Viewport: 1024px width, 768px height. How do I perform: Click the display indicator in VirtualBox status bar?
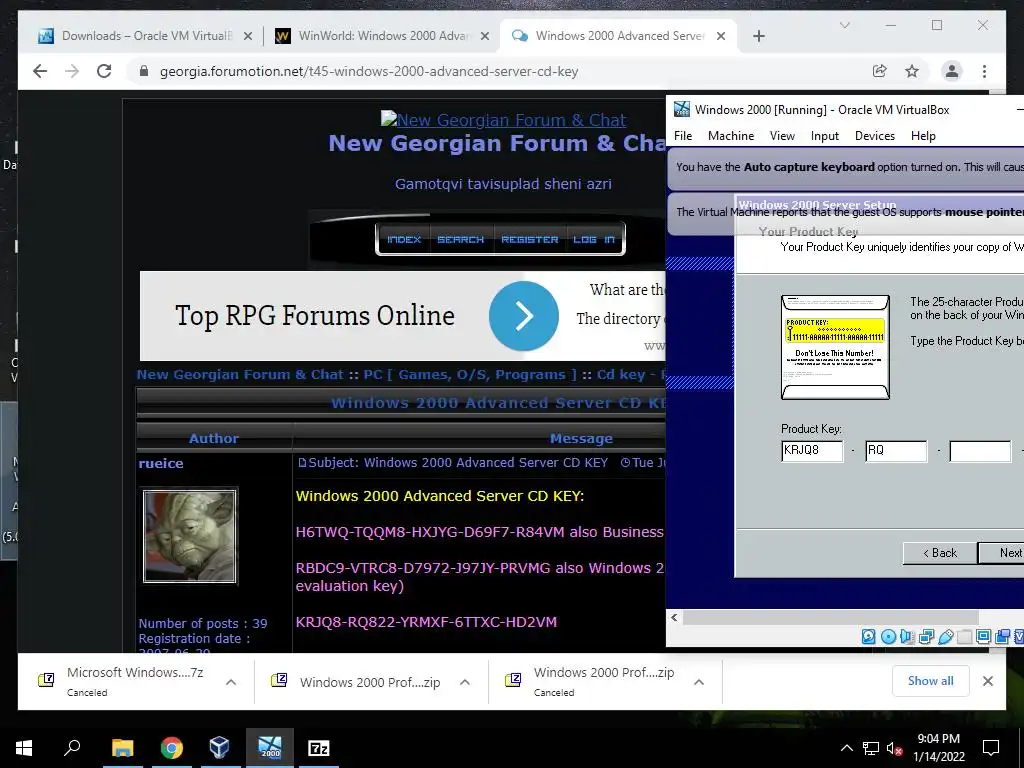click(984, 636)
